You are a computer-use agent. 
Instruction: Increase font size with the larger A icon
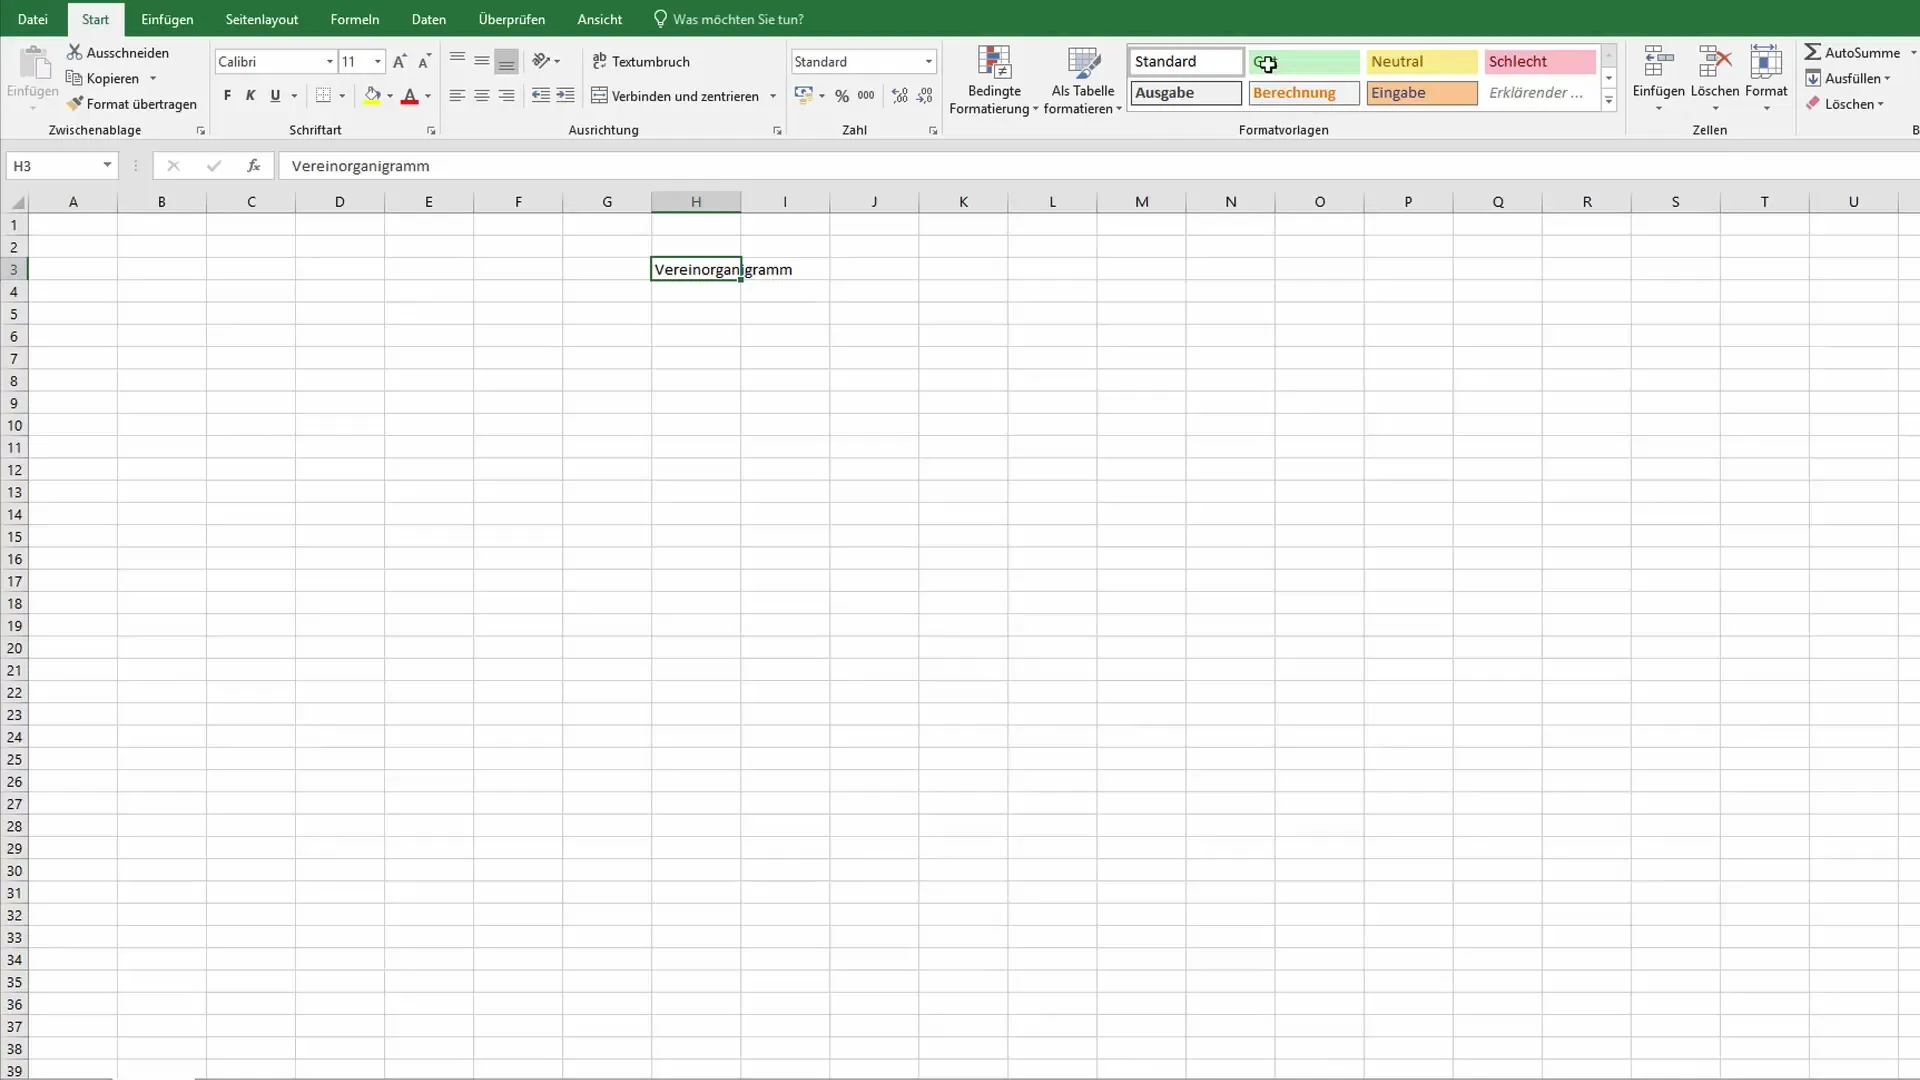pos(399,62)
